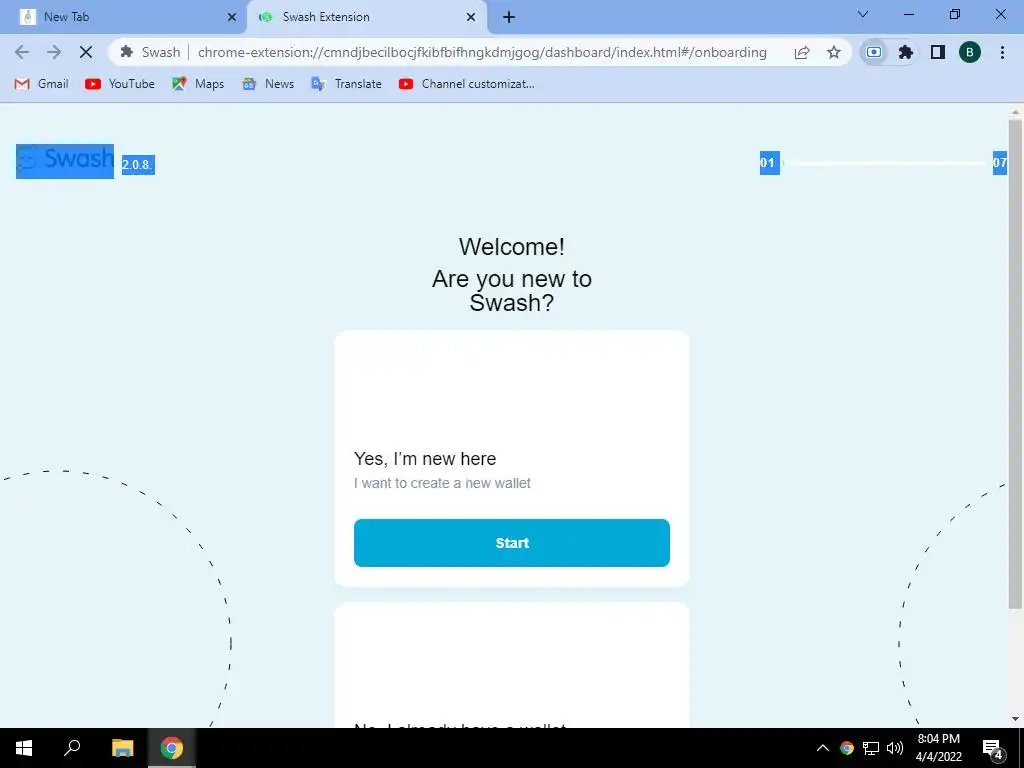Viewport: 1024px width, 768px height.
Task: Click the "Yes, I'm new here" text
Action: pyautogui.click(x=424, y=458)
